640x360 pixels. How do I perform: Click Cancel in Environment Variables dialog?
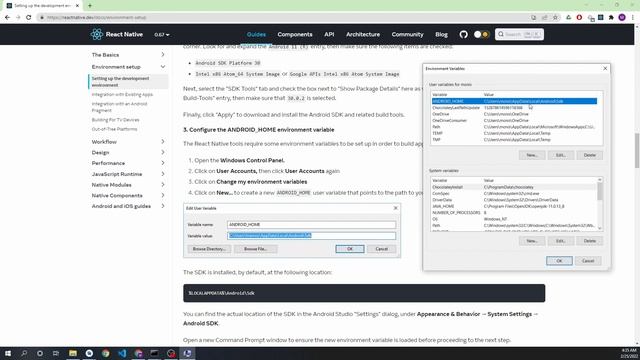click(588, 261)
